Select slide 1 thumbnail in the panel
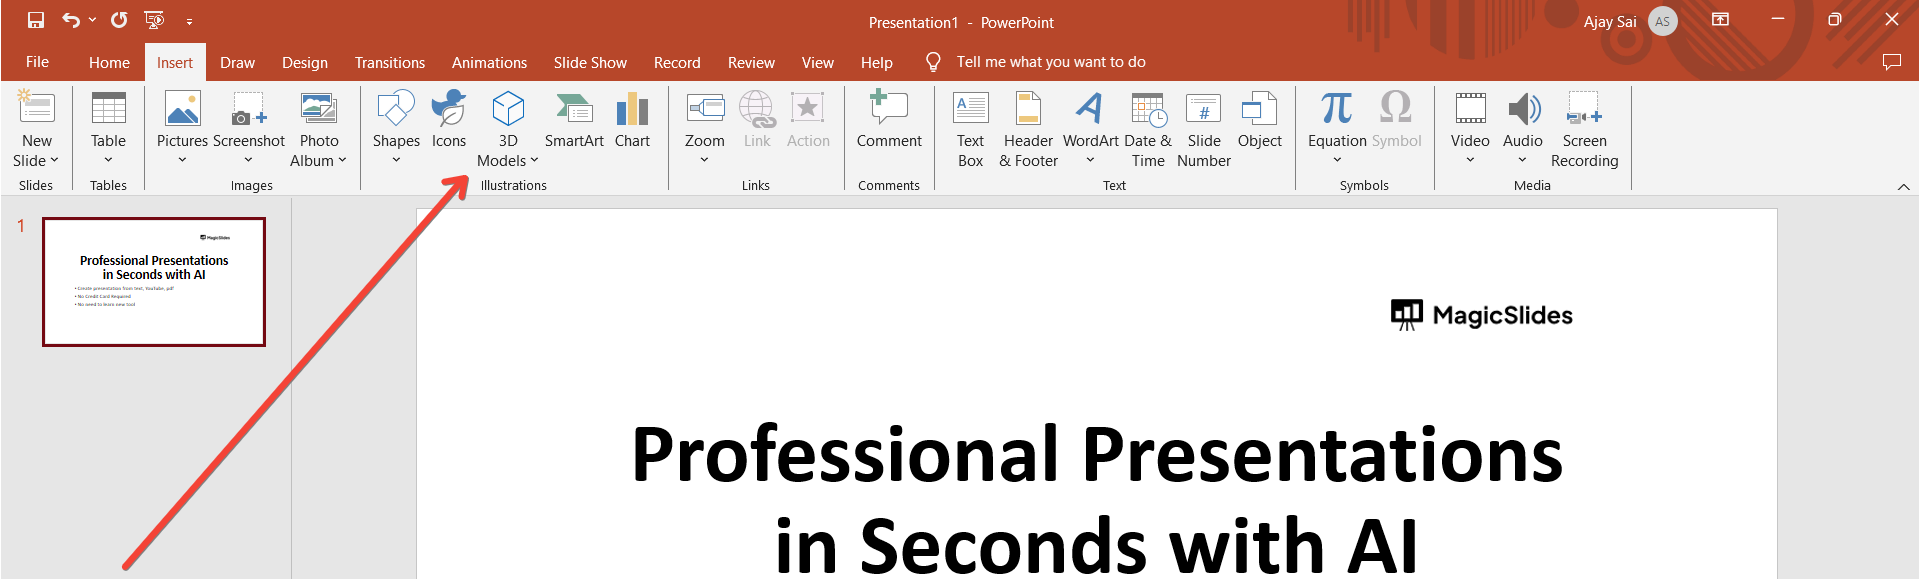The image size is (1919, 579). (154, 282)
